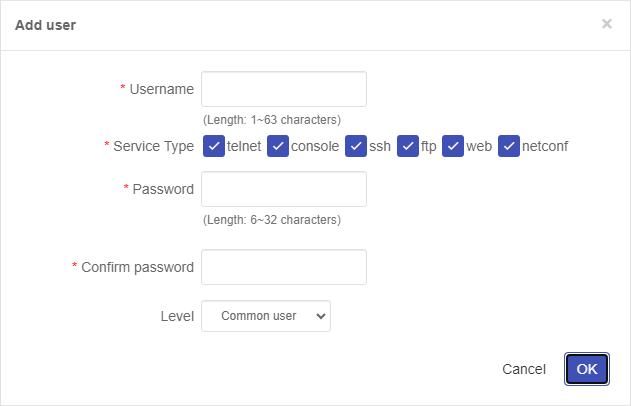The image size is (631, 406).
Task: Click the 6~32 characters length hint
Action: point(272,219)
